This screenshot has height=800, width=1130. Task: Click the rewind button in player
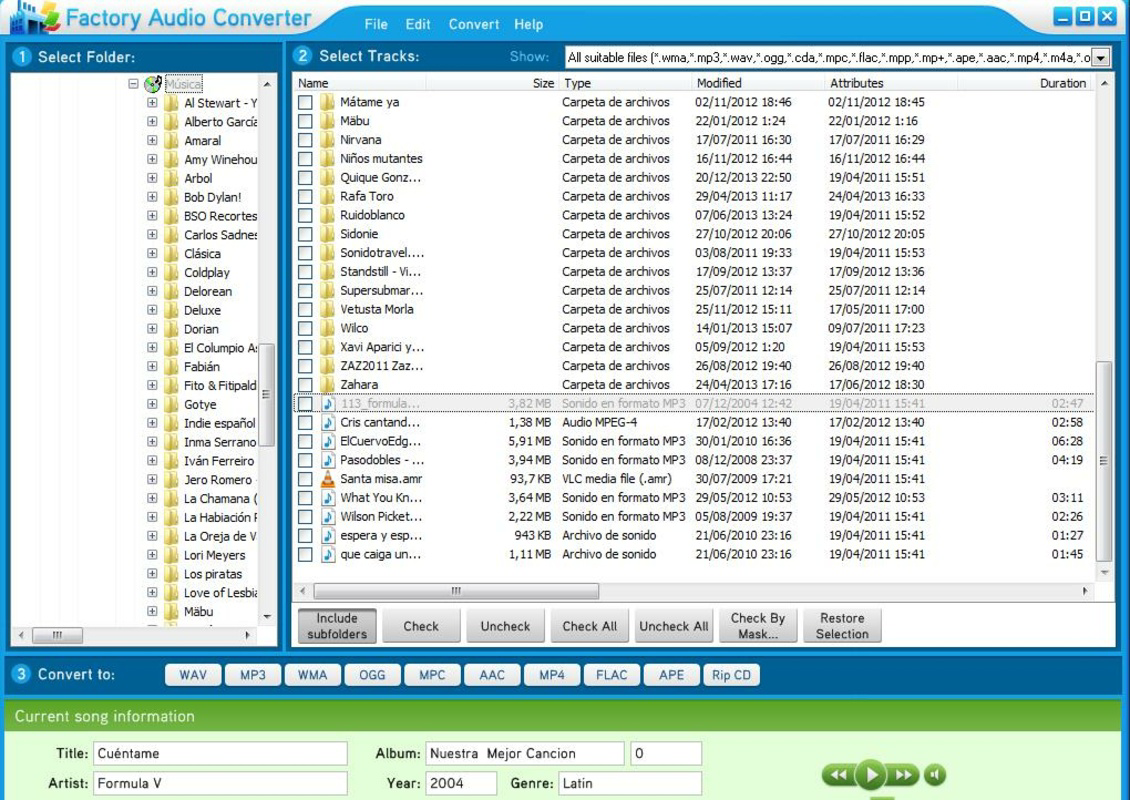point(838,775)
